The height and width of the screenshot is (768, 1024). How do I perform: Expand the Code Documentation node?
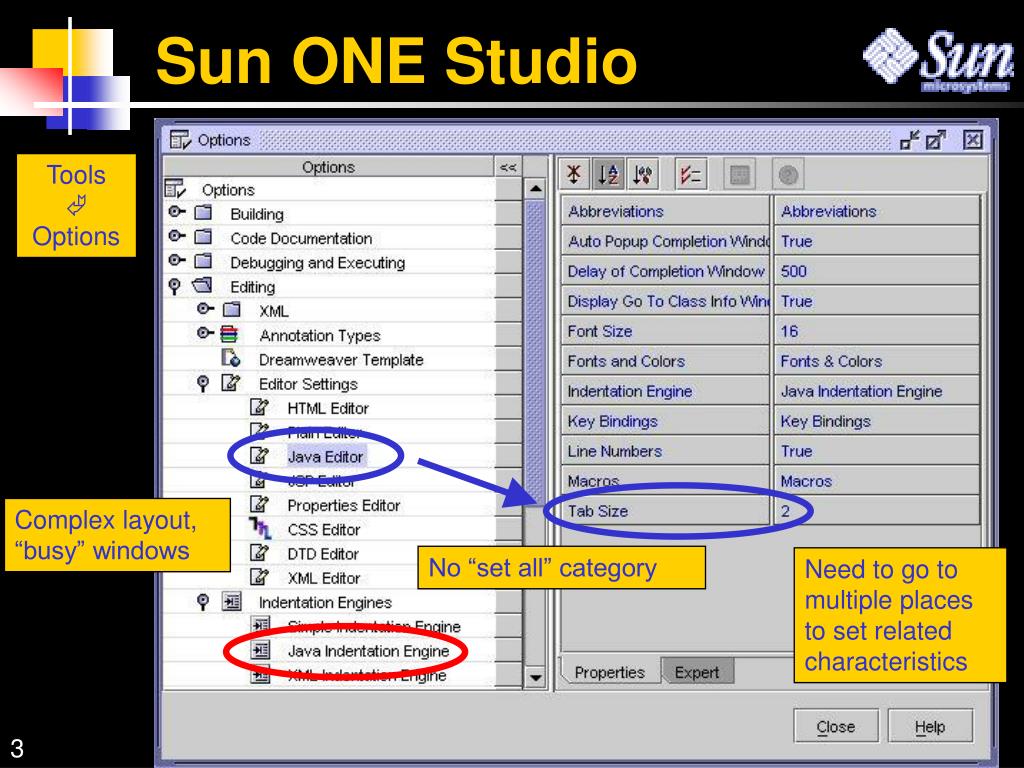click(177, 236)
